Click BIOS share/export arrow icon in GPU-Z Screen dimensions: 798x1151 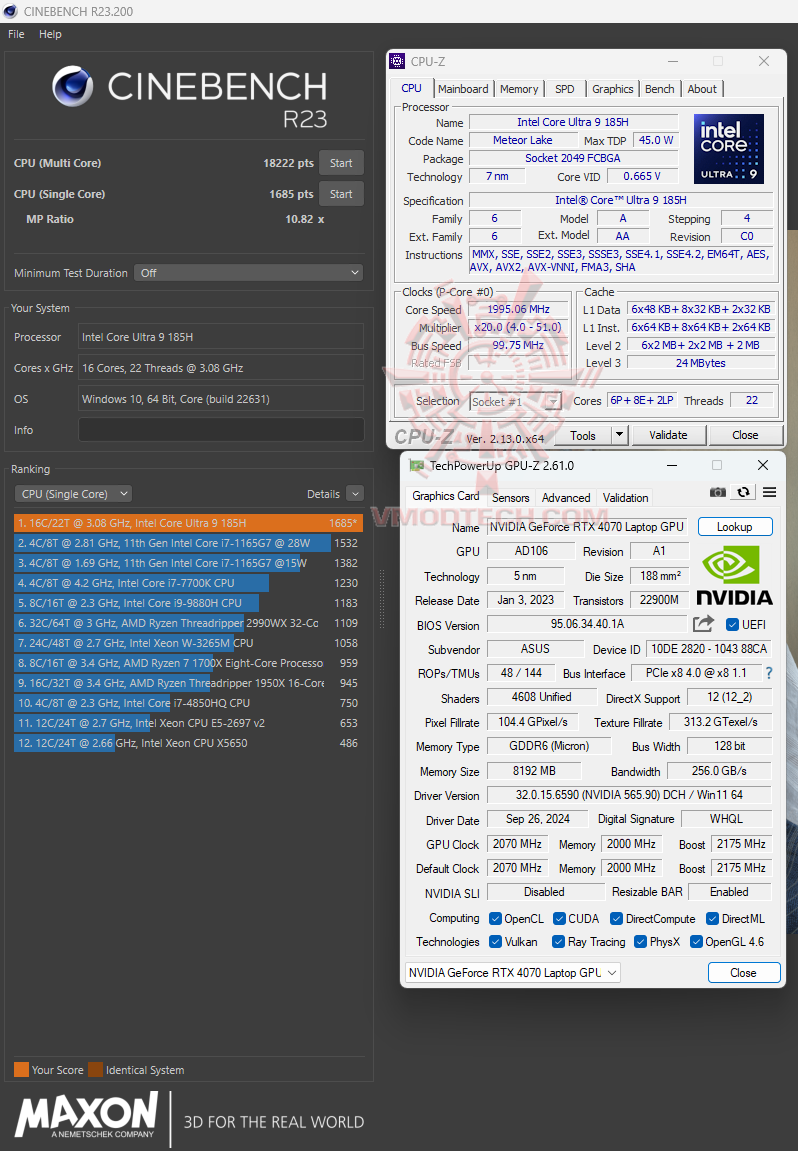coord(703,624)
